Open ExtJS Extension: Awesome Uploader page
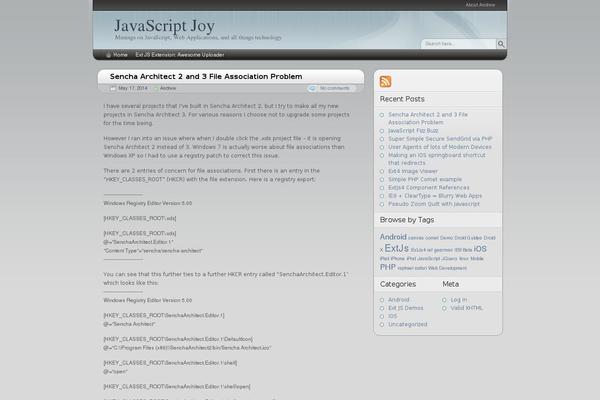 pos(180,55)
